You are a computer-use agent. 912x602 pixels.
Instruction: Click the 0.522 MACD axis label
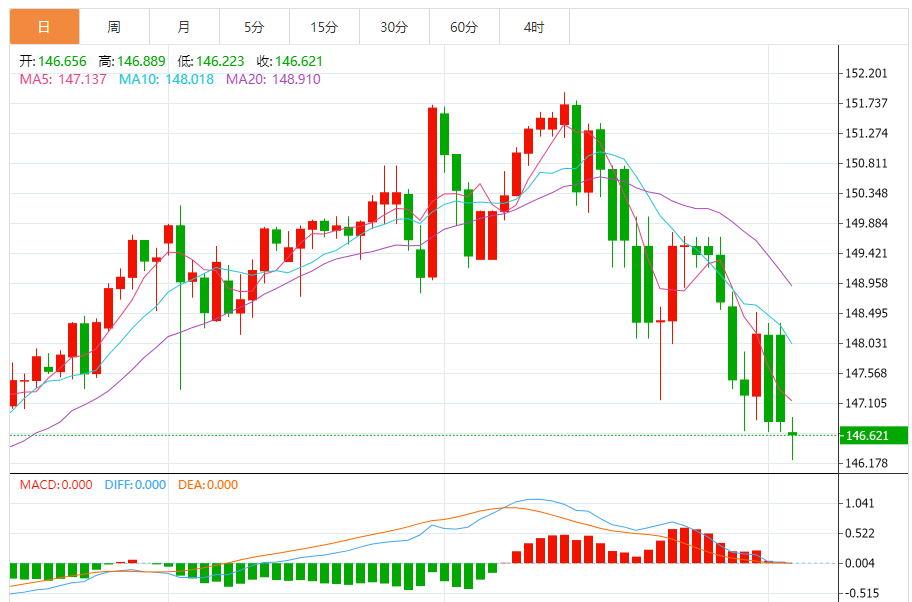pos(860,533)
